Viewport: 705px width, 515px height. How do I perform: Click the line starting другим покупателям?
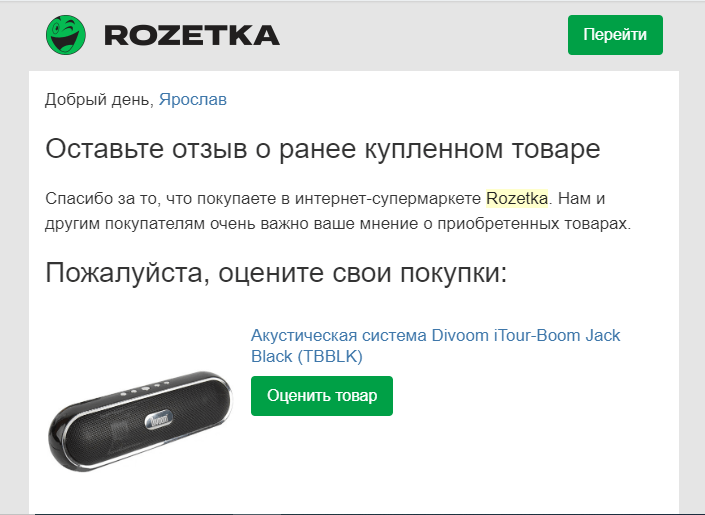click(x=338, y=224)
